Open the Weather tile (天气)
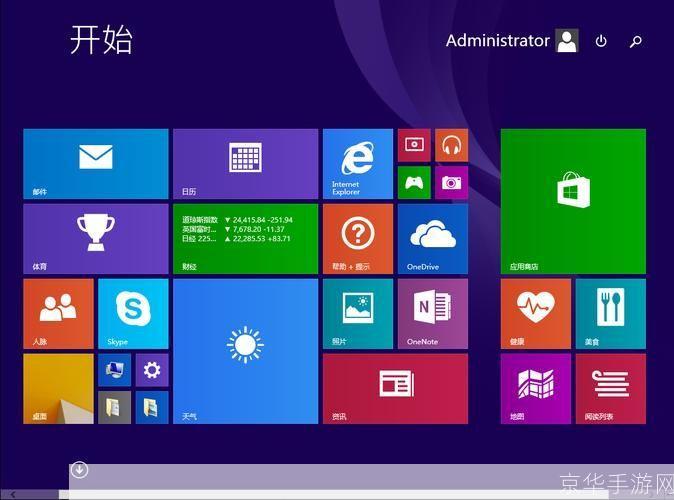 [x=245, y=351]
